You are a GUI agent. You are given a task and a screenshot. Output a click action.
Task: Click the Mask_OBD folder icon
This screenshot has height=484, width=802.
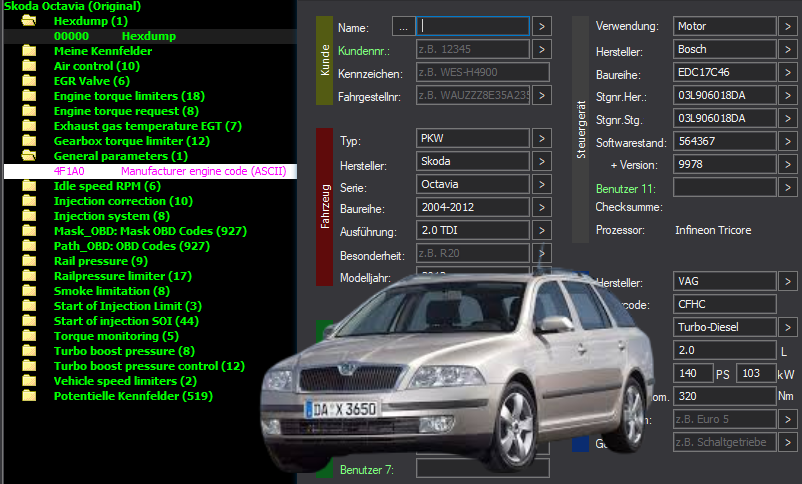click(29, 231)
